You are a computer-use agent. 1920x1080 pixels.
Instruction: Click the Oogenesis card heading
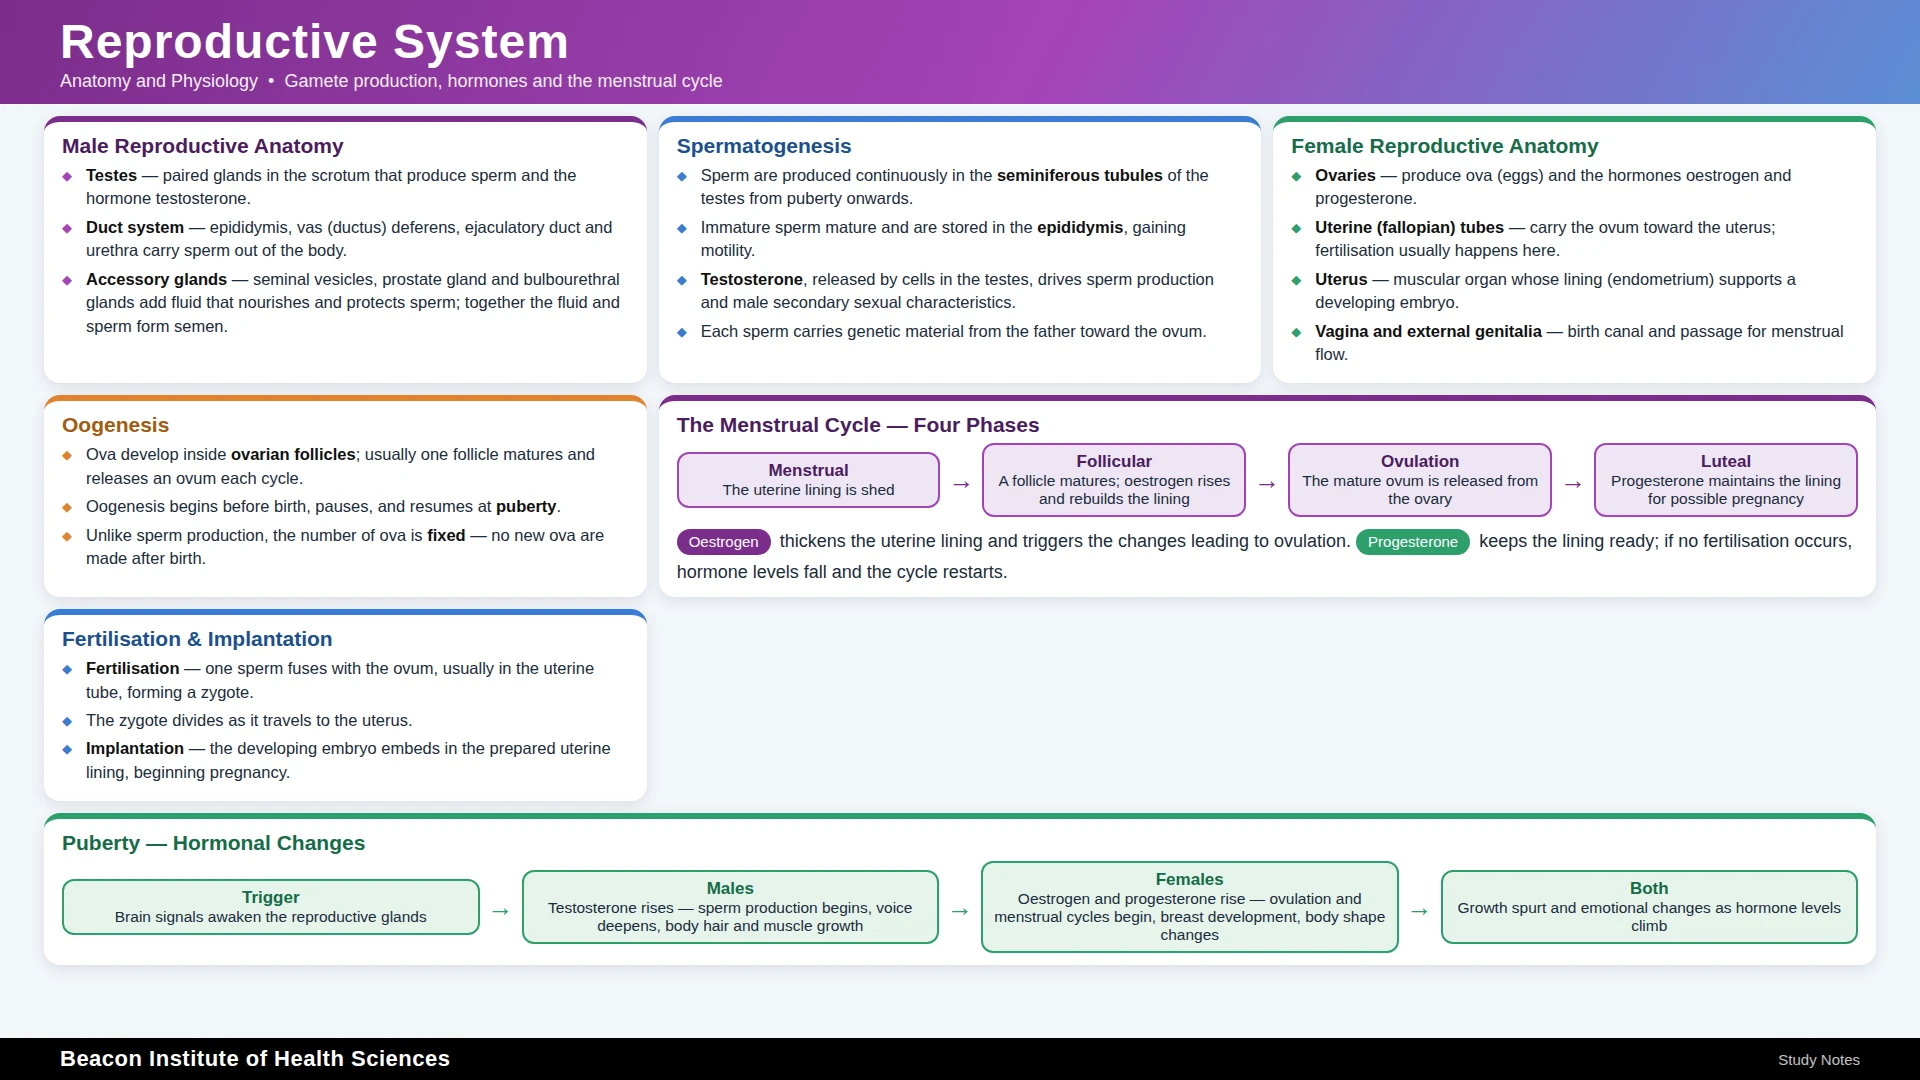tap(115, 425)
